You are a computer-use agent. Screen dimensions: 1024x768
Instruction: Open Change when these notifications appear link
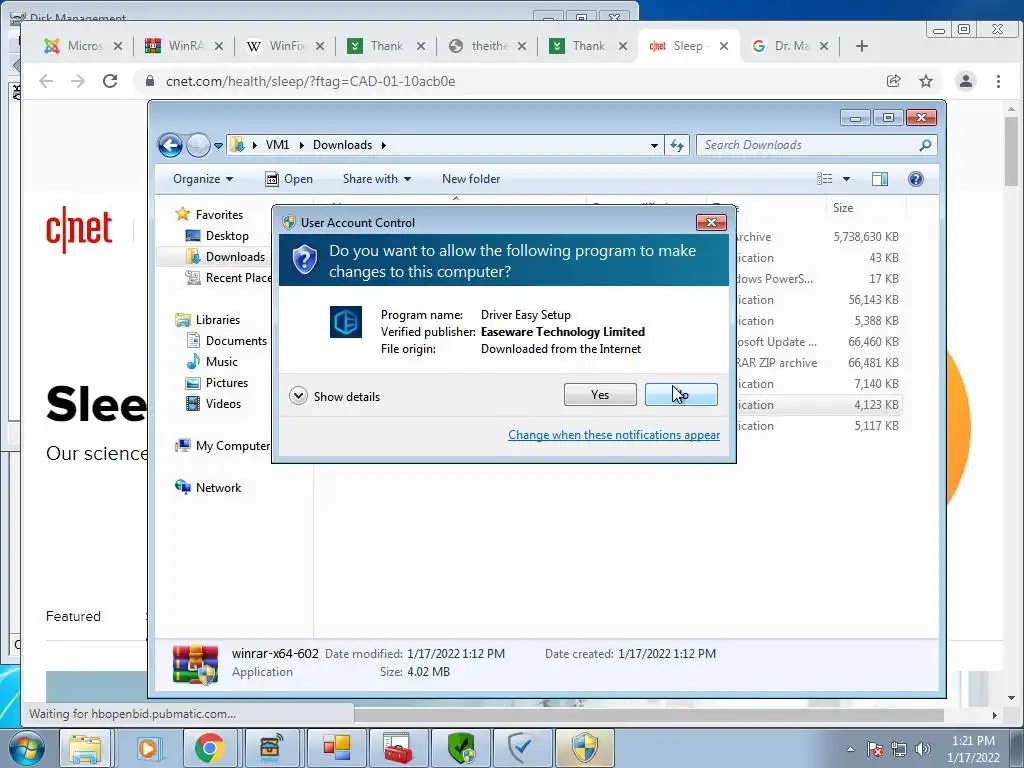(614, 435)
